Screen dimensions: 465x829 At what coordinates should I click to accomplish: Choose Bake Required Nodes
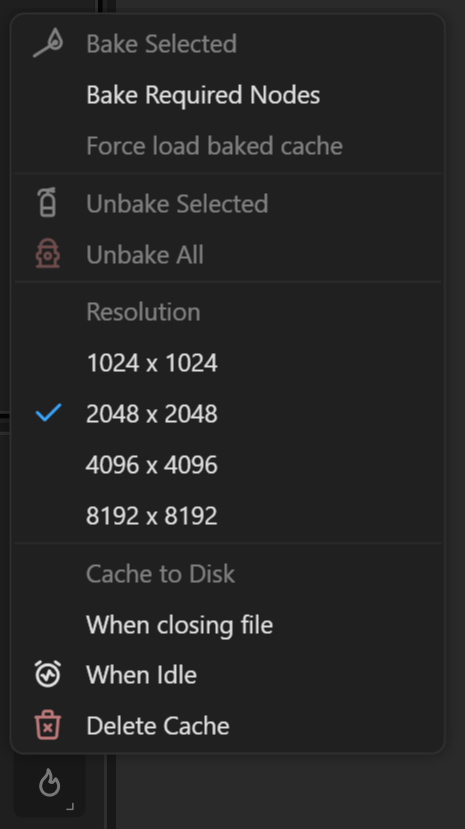pos(227,95)
